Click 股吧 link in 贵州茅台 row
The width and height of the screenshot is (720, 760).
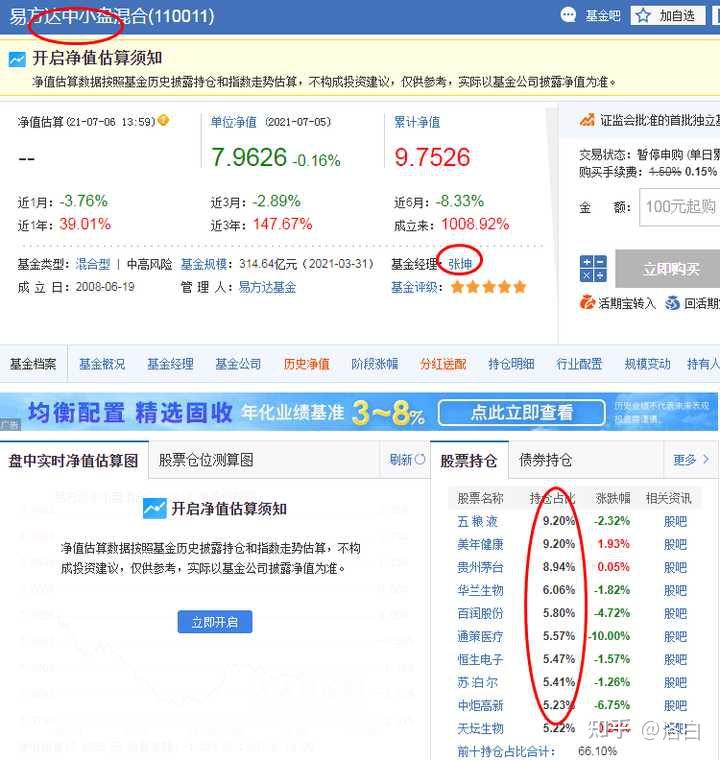click(675, 567)
